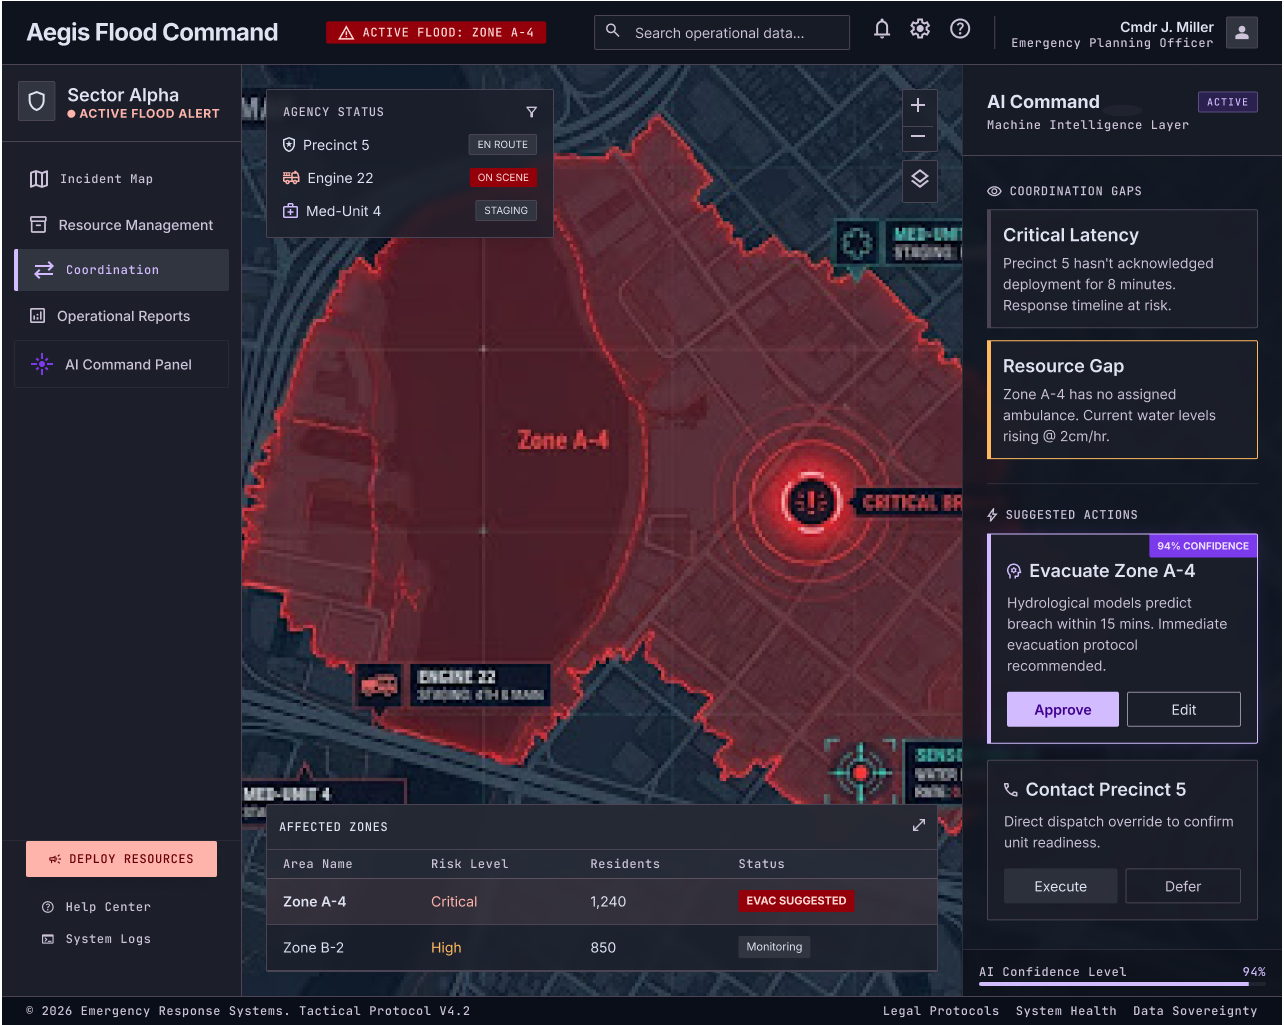Click the Contact Precinct 5 phone icon
The height and width of the screenshot is (1025, 1284).
(1011, 790)
